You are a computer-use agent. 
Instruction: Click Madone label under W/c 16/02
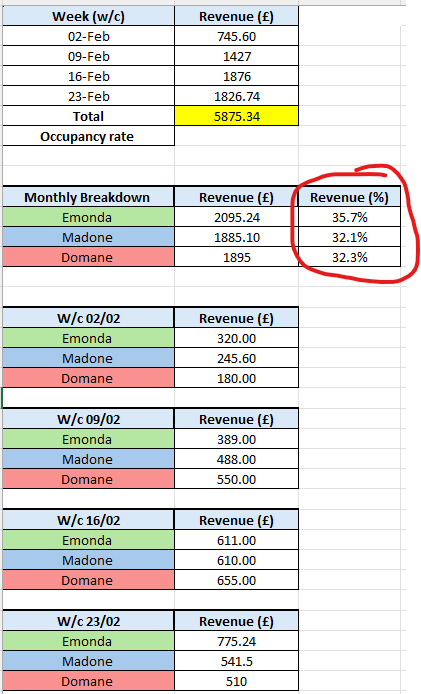click(88, 560)
